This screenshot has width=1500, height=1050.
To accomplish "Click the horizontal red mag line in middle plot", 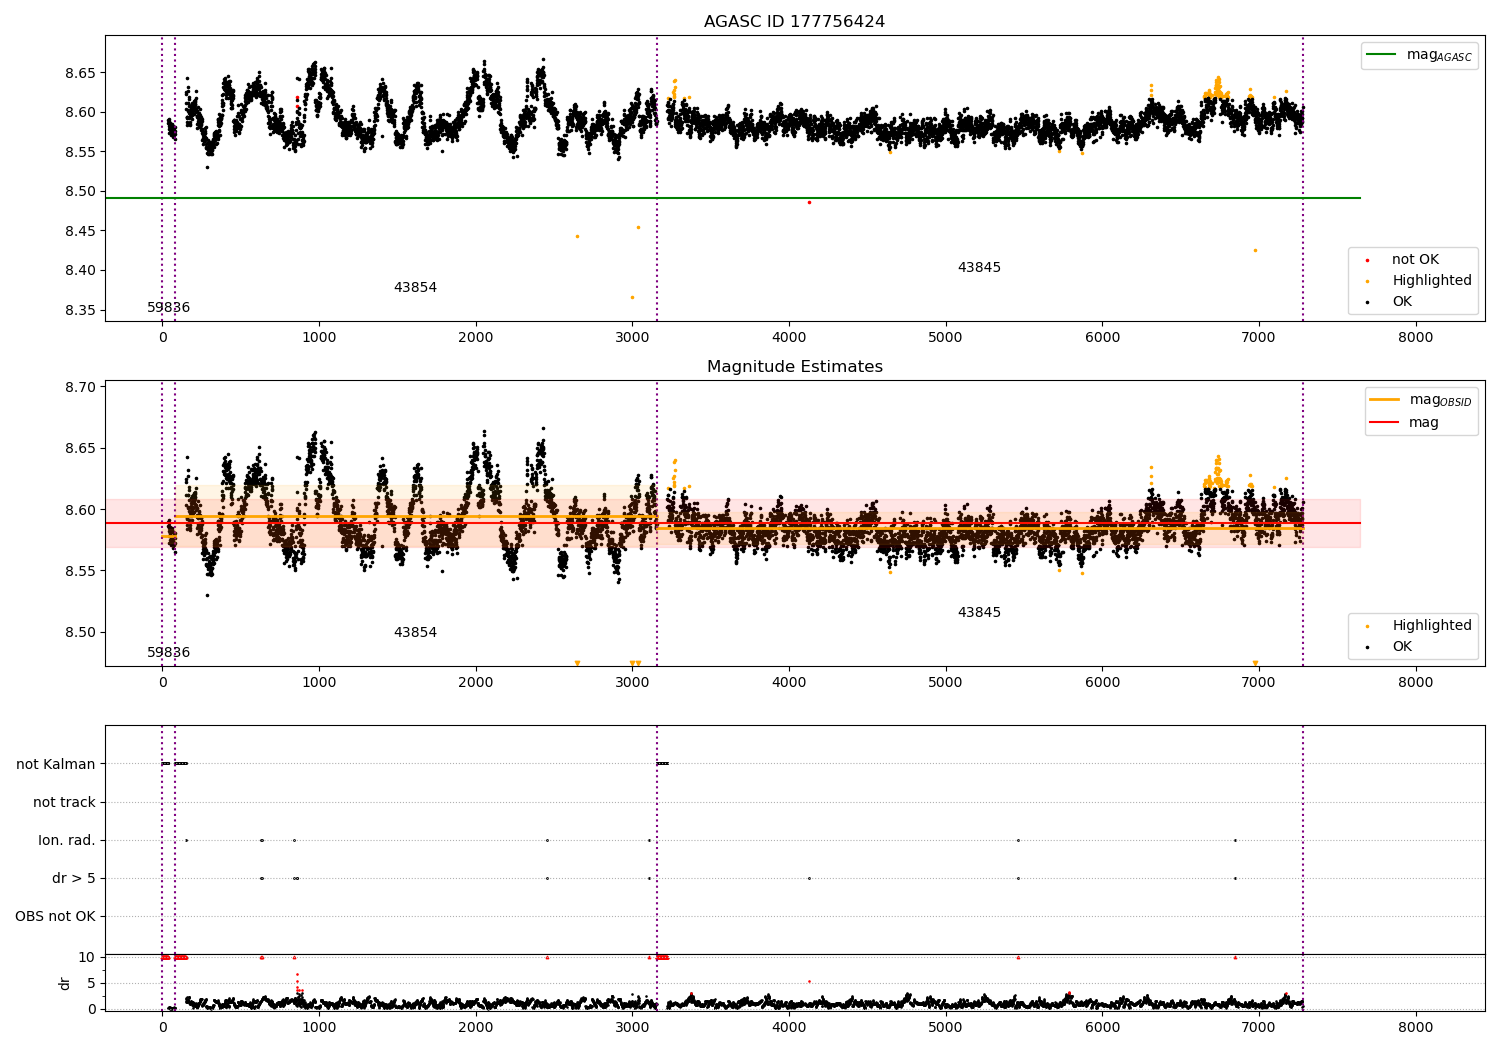I will pos(733,523).
